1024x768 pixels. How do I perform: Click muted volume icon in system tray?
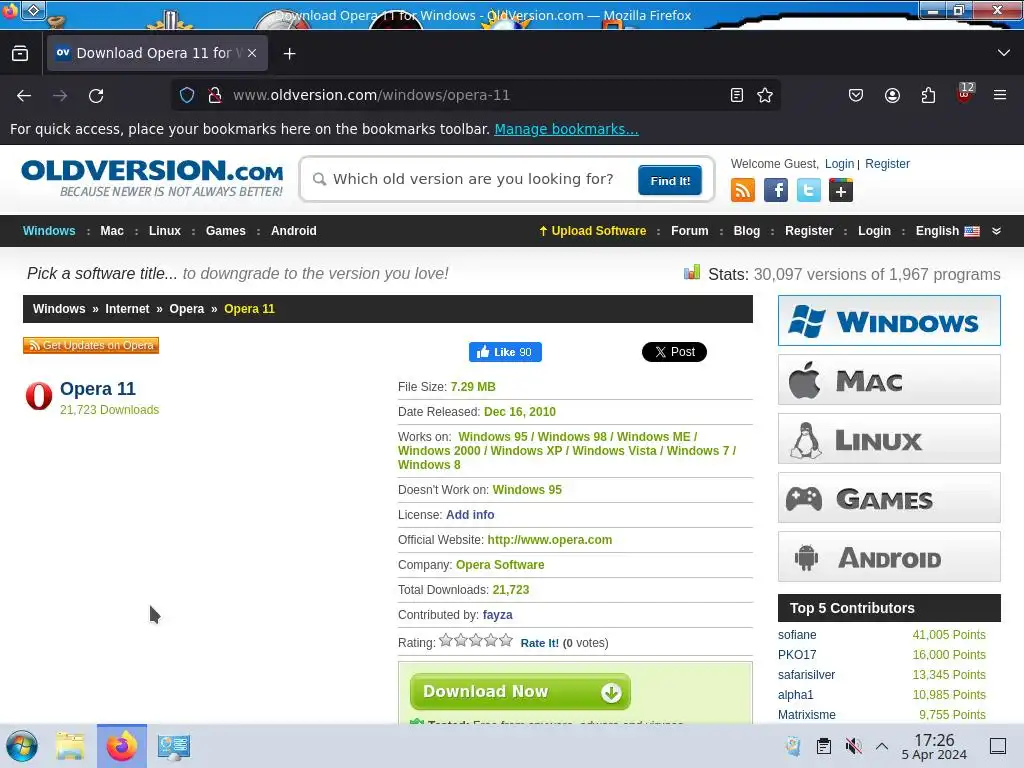tap(853, 746)
